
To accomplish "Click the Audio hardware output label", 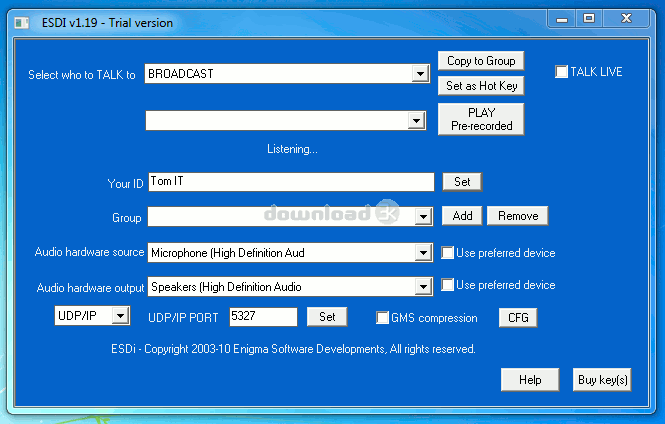I will tap(90, 288).
